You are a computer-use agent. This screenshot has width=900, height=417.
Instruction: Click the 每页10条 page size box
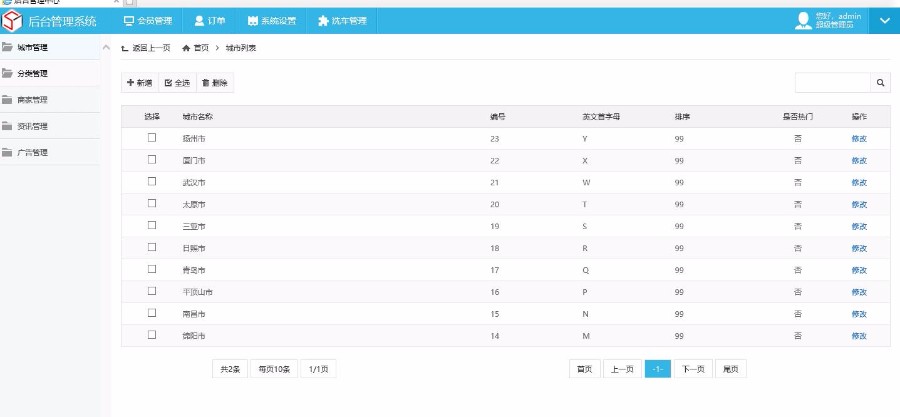(x=274, y=369)
